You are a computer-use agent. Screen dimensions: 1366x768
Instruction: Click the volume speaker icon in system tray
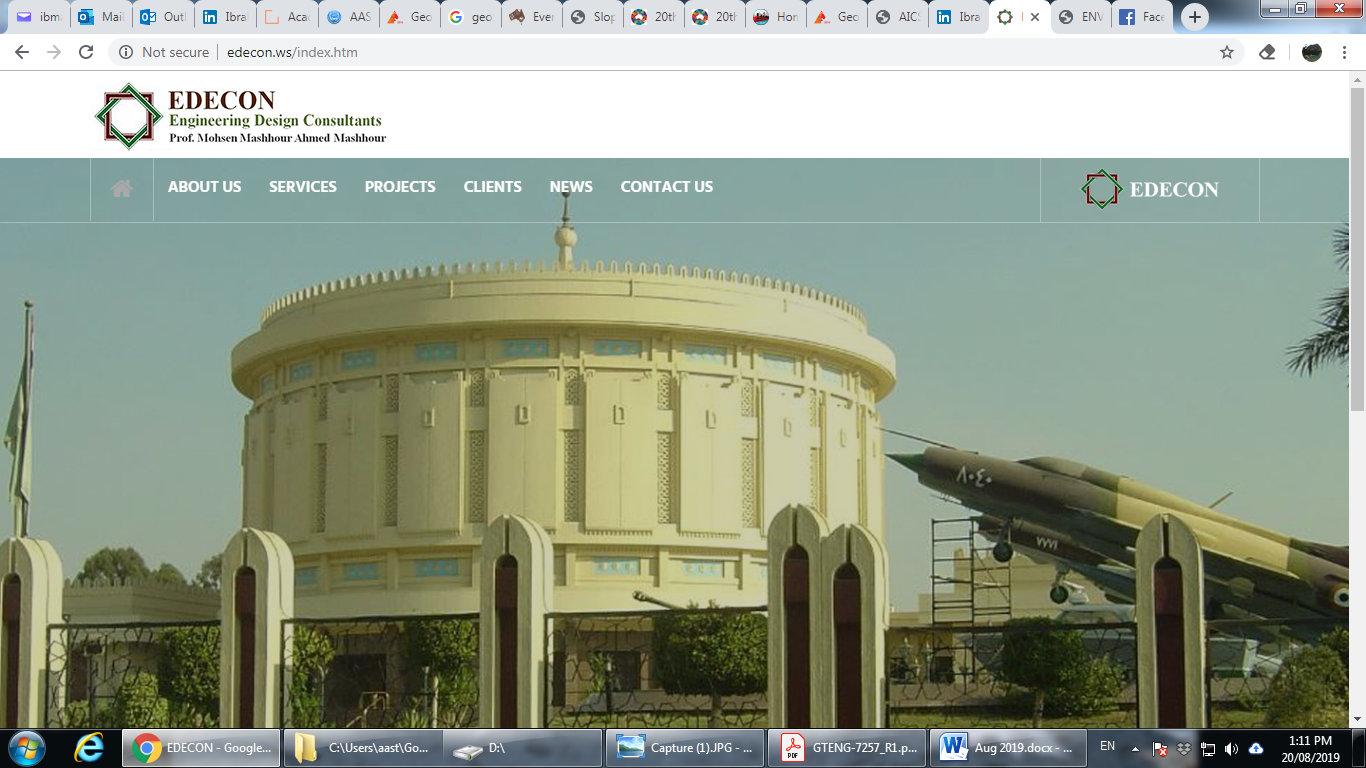(1231, 748)
